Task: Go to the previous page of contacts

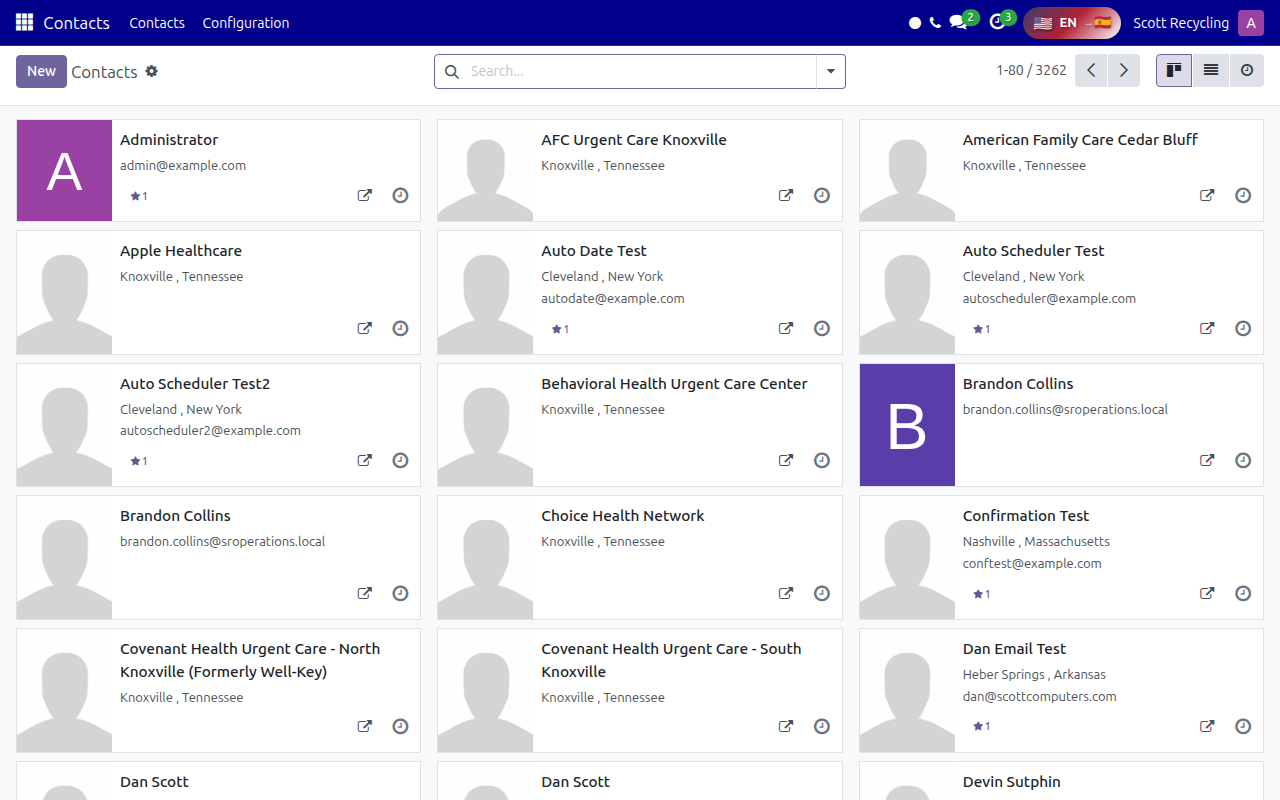Action: 1091,71
